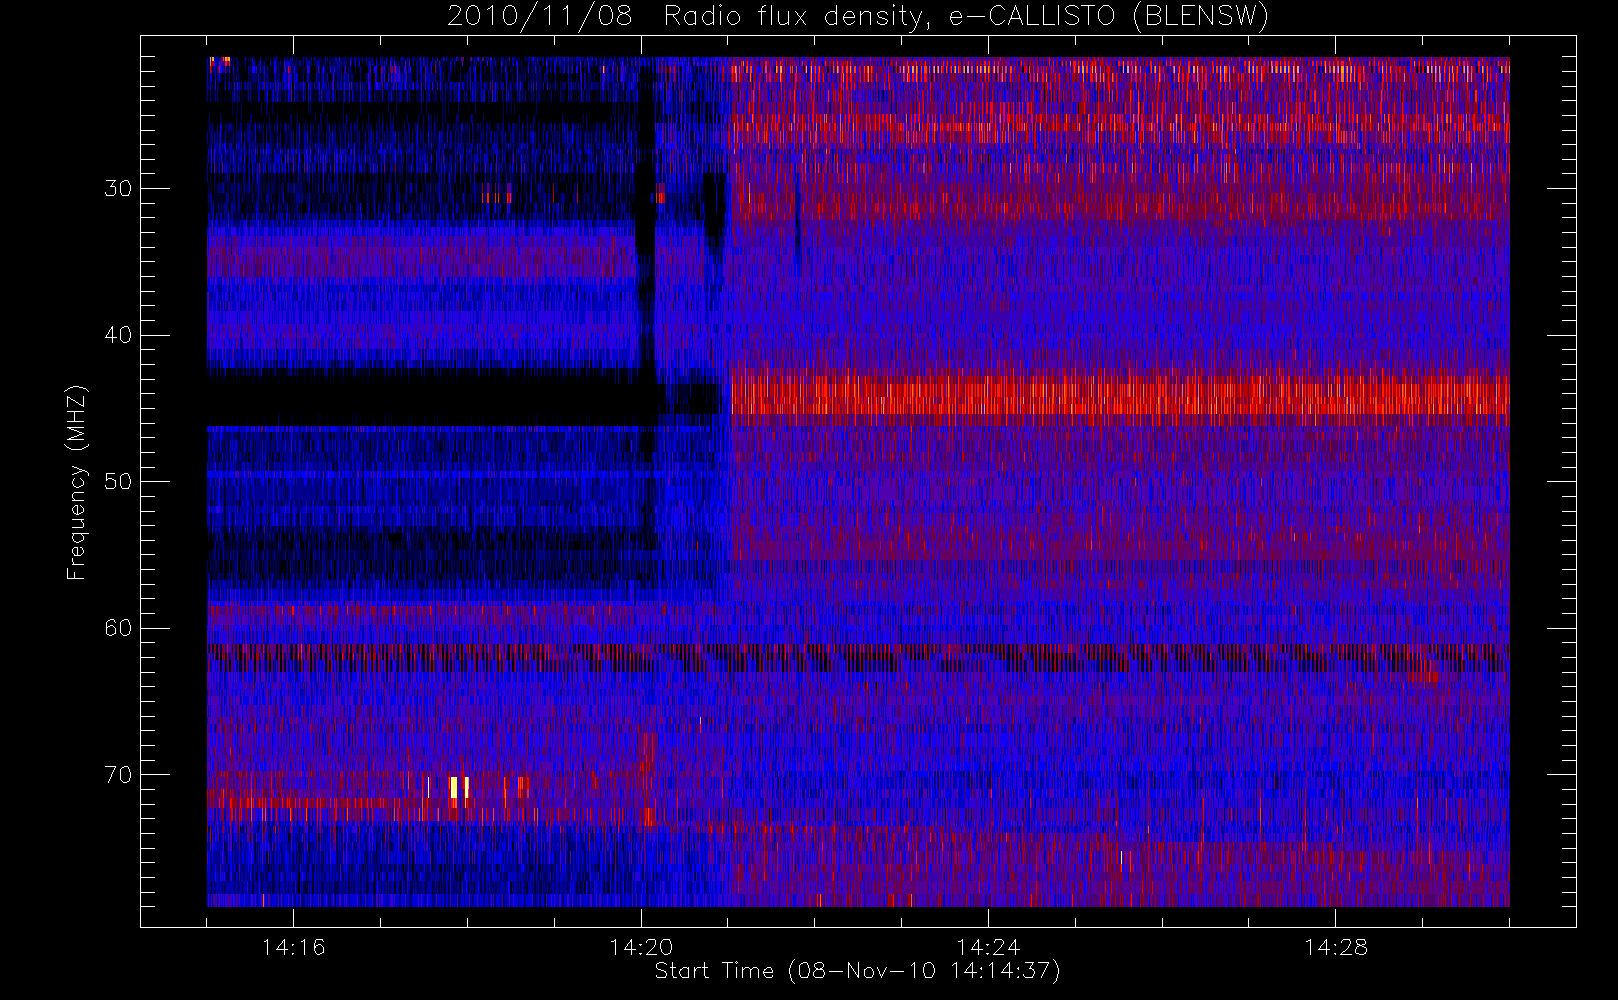The image size is (1618, 1000).
Task: Click the 14:28 time tick label
Action: pos(1336,947)
